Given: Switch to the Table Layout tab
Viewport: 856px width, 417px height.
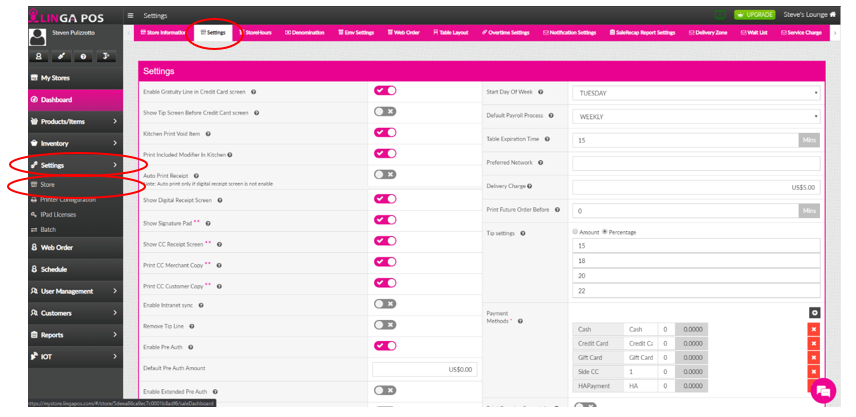Looking at the screenshot, I should [451, 33].
